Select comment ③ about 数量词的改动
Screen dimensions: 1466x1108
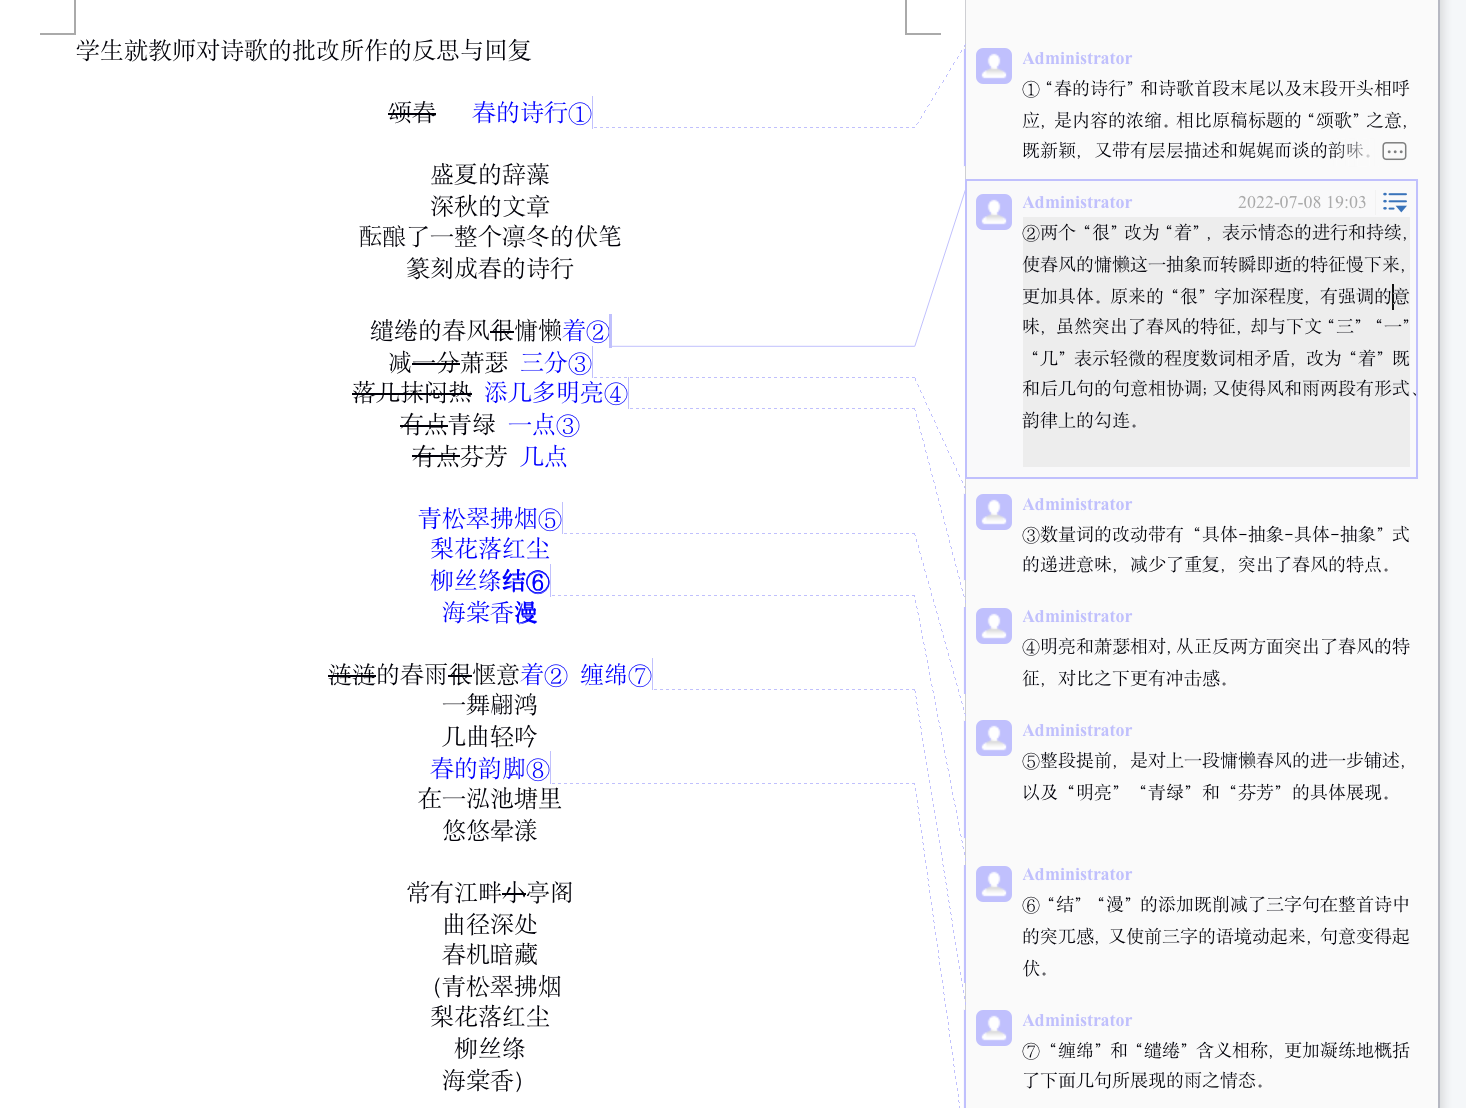pyautogui.click(x=1216, y=549)
